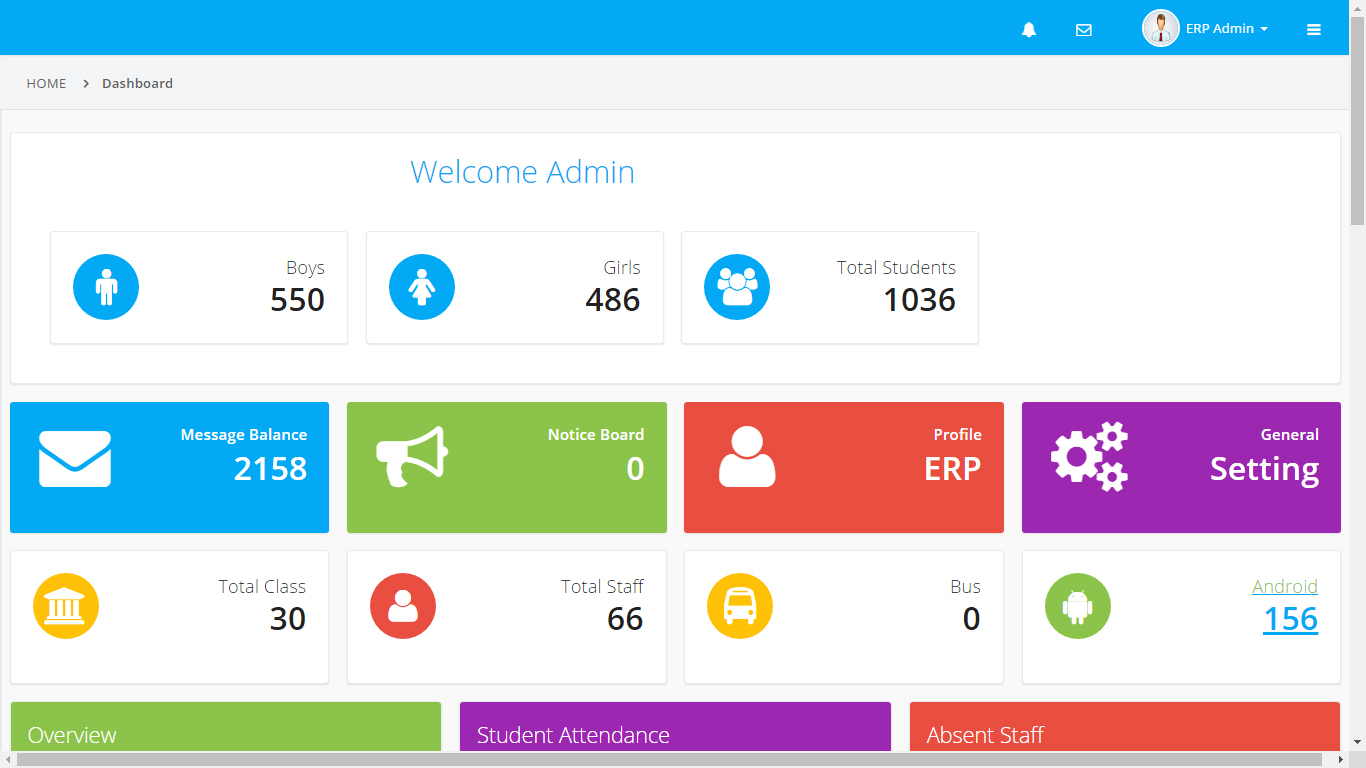
Task: Open the Notice Board megaphone tile
Action: (506, 467)
